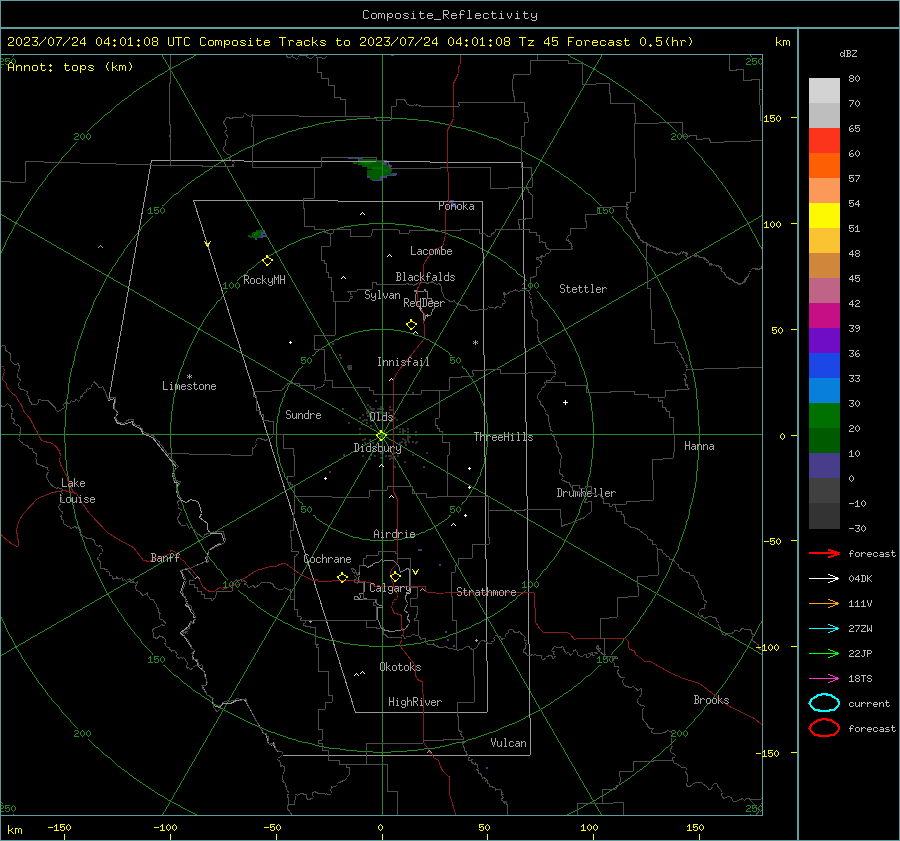Click the orange 57-60 dBZ color swatch

coord(824,165)
